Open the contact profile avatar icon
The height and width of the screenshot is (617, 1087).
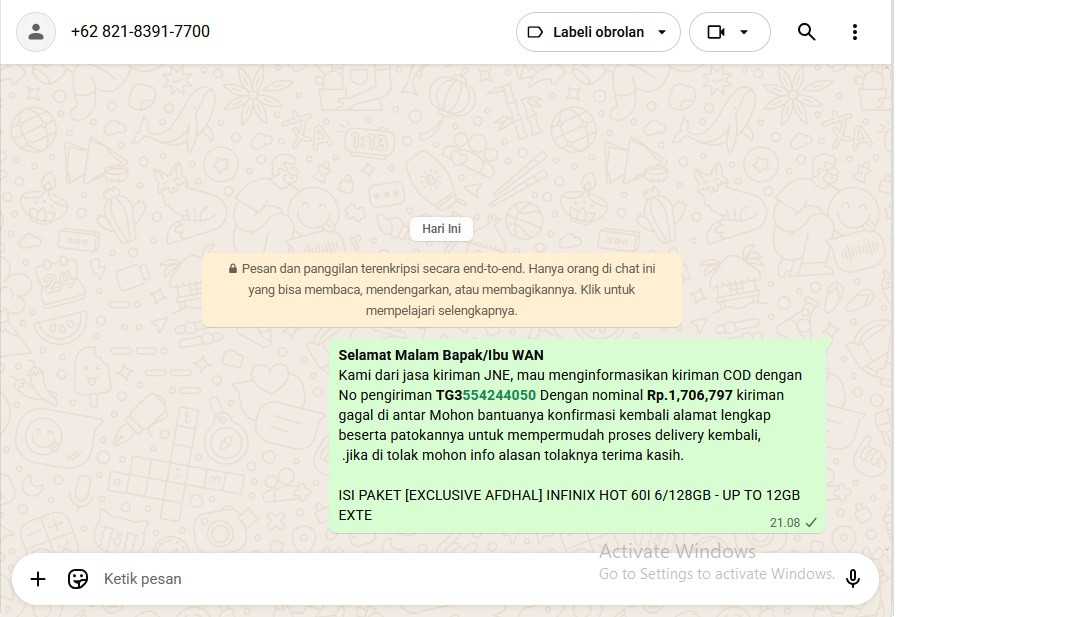(x=36, y=32)
